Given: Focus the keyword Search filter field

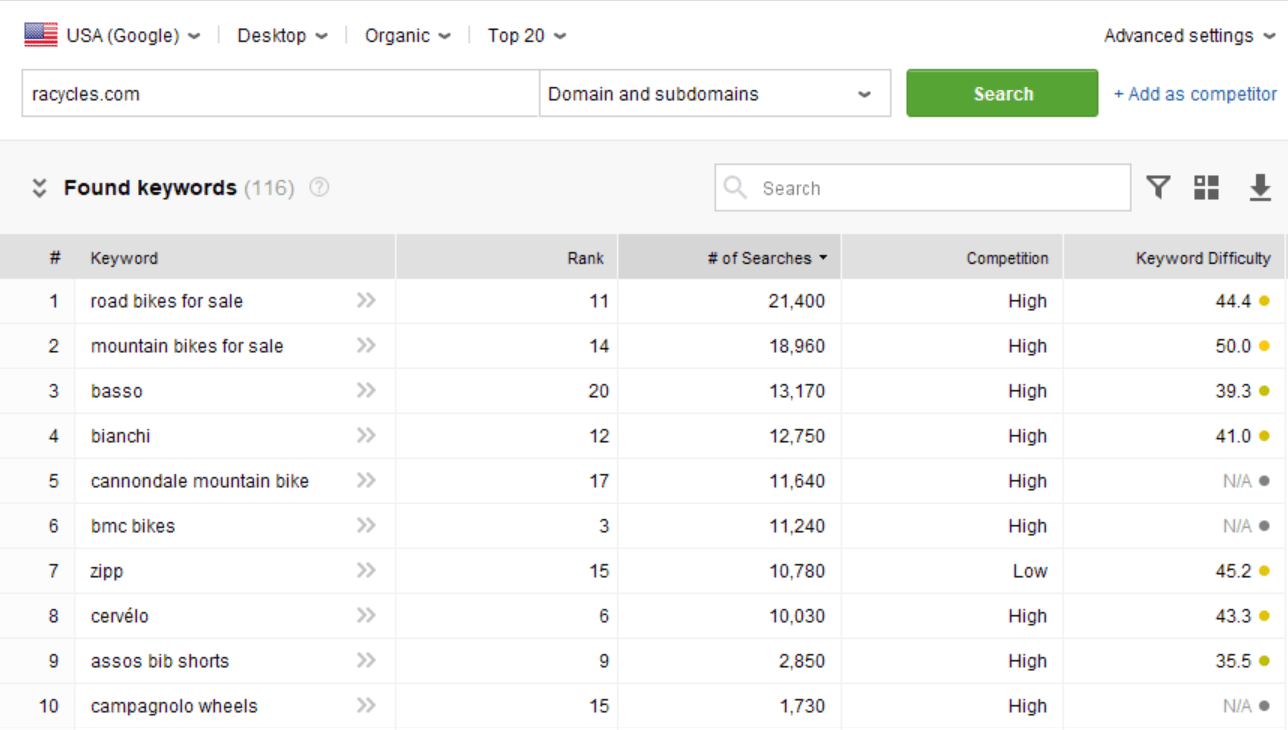Looking at the screenshot, I should click(922, 187).
